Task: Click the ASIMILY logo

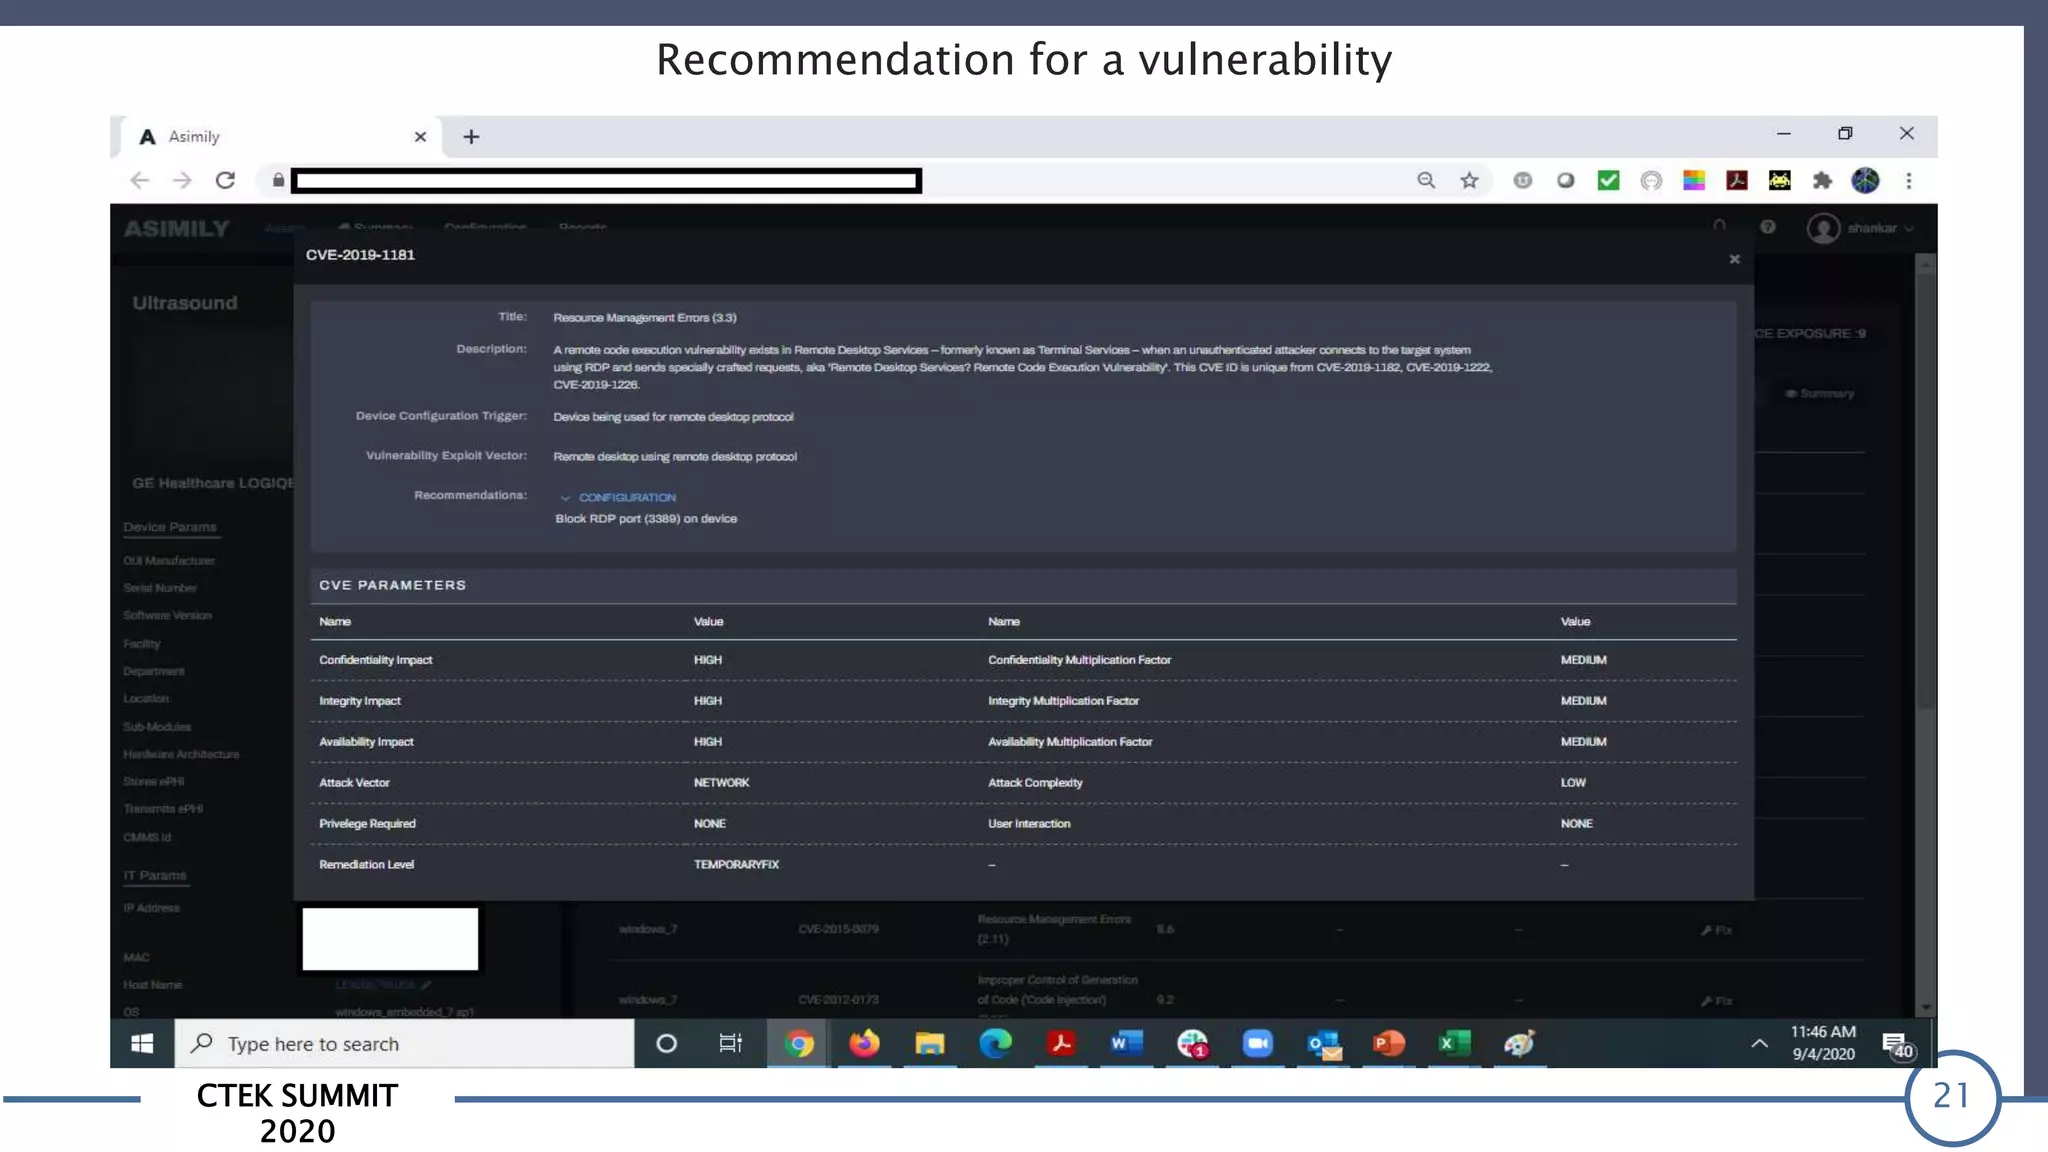Action: click(x=177, y=229)
